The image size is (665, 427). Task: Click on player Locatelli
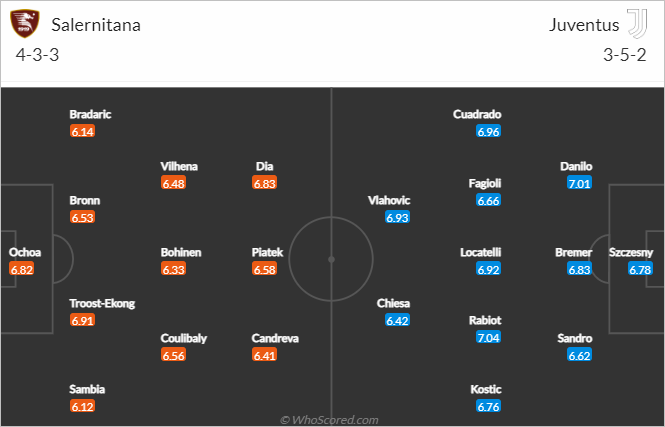click(481, 252)
